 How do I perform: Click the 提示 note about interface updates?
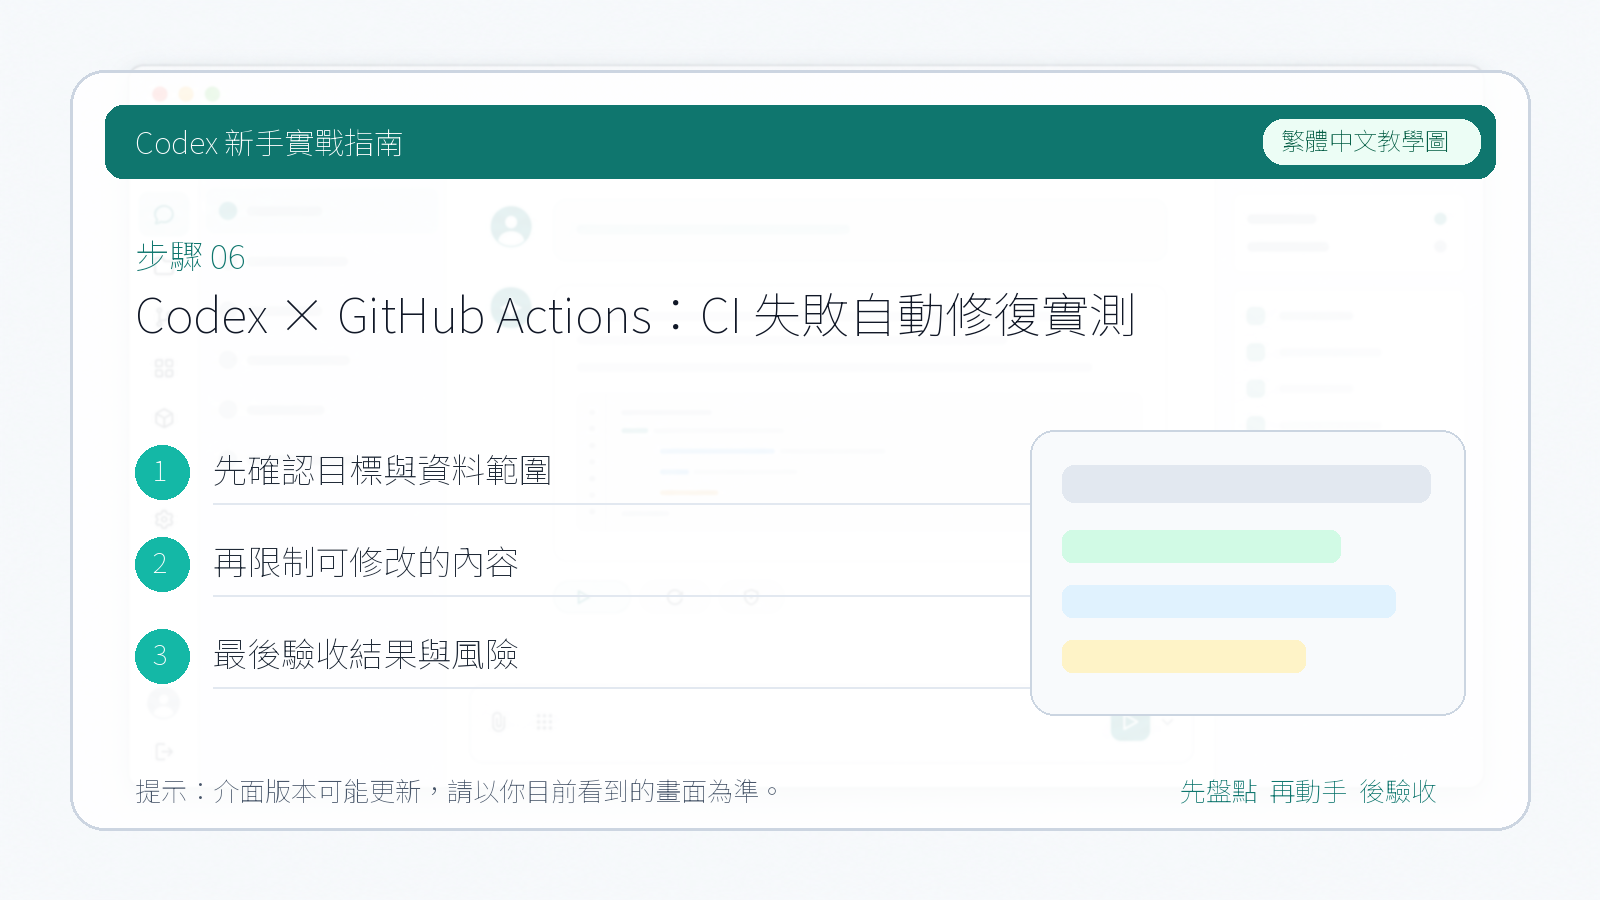[457, 792]
